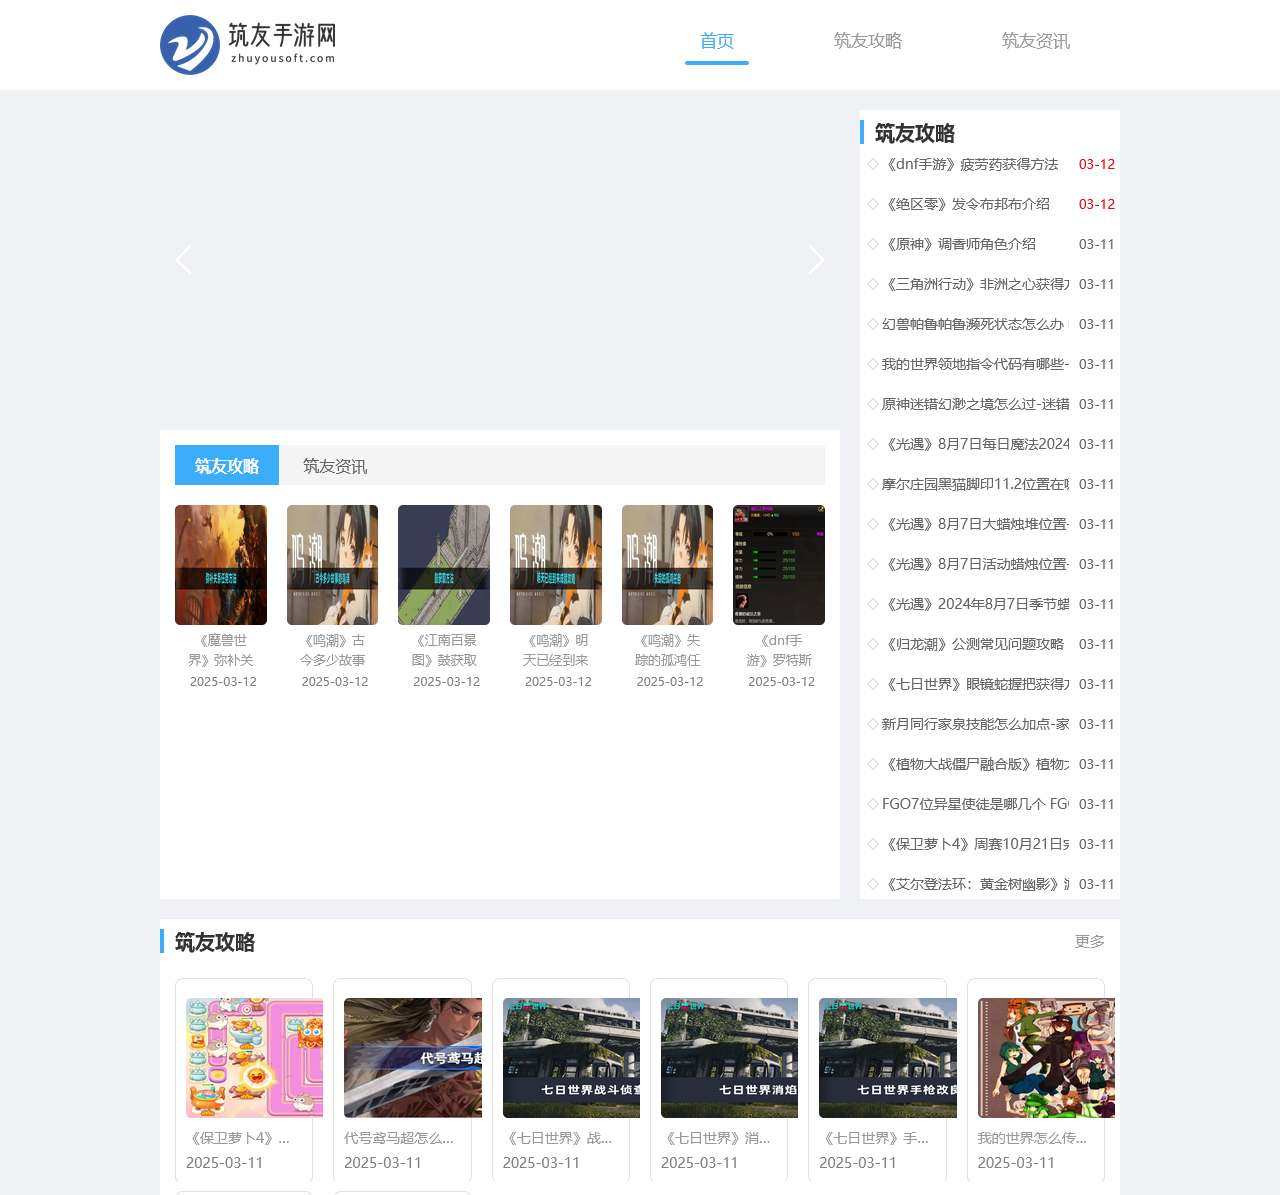
Task: Click 代号鸢马超怎么... card title
Action: [x=399, y=1138]
